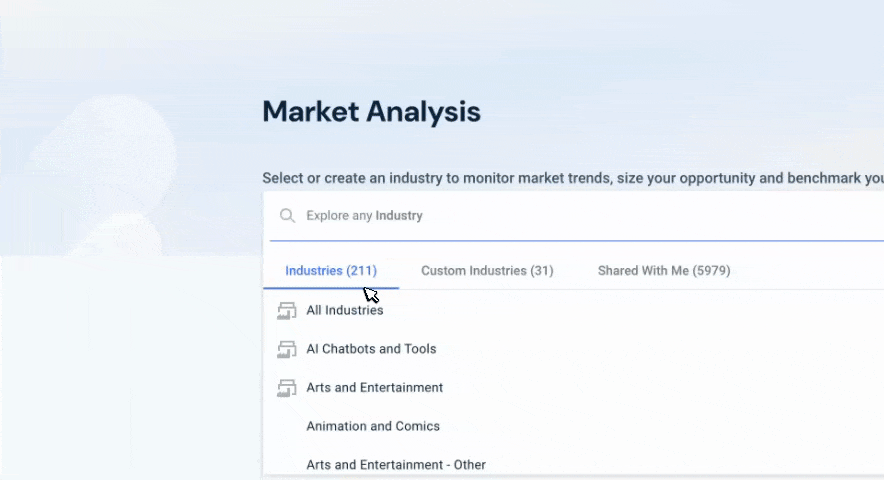
Task: Pick the Animation and Comics sub-industry
Action: (x=373, y=426)
